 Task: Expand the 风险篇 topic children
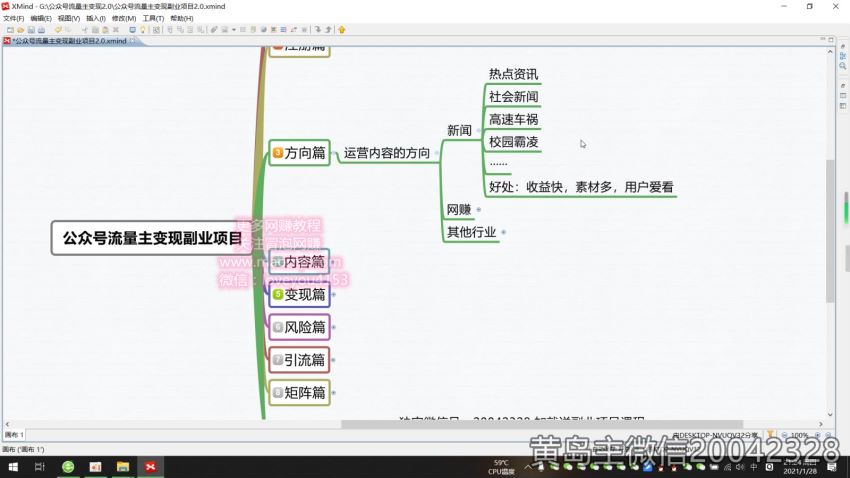(x=334, y=327)
